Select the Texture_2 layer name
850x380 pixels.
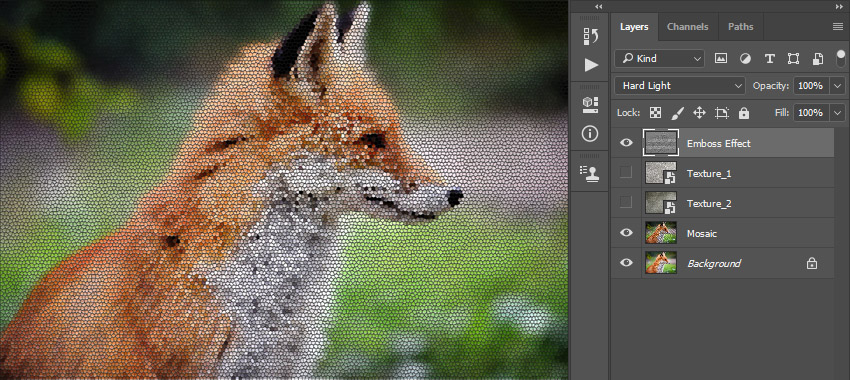coord(709,203)
